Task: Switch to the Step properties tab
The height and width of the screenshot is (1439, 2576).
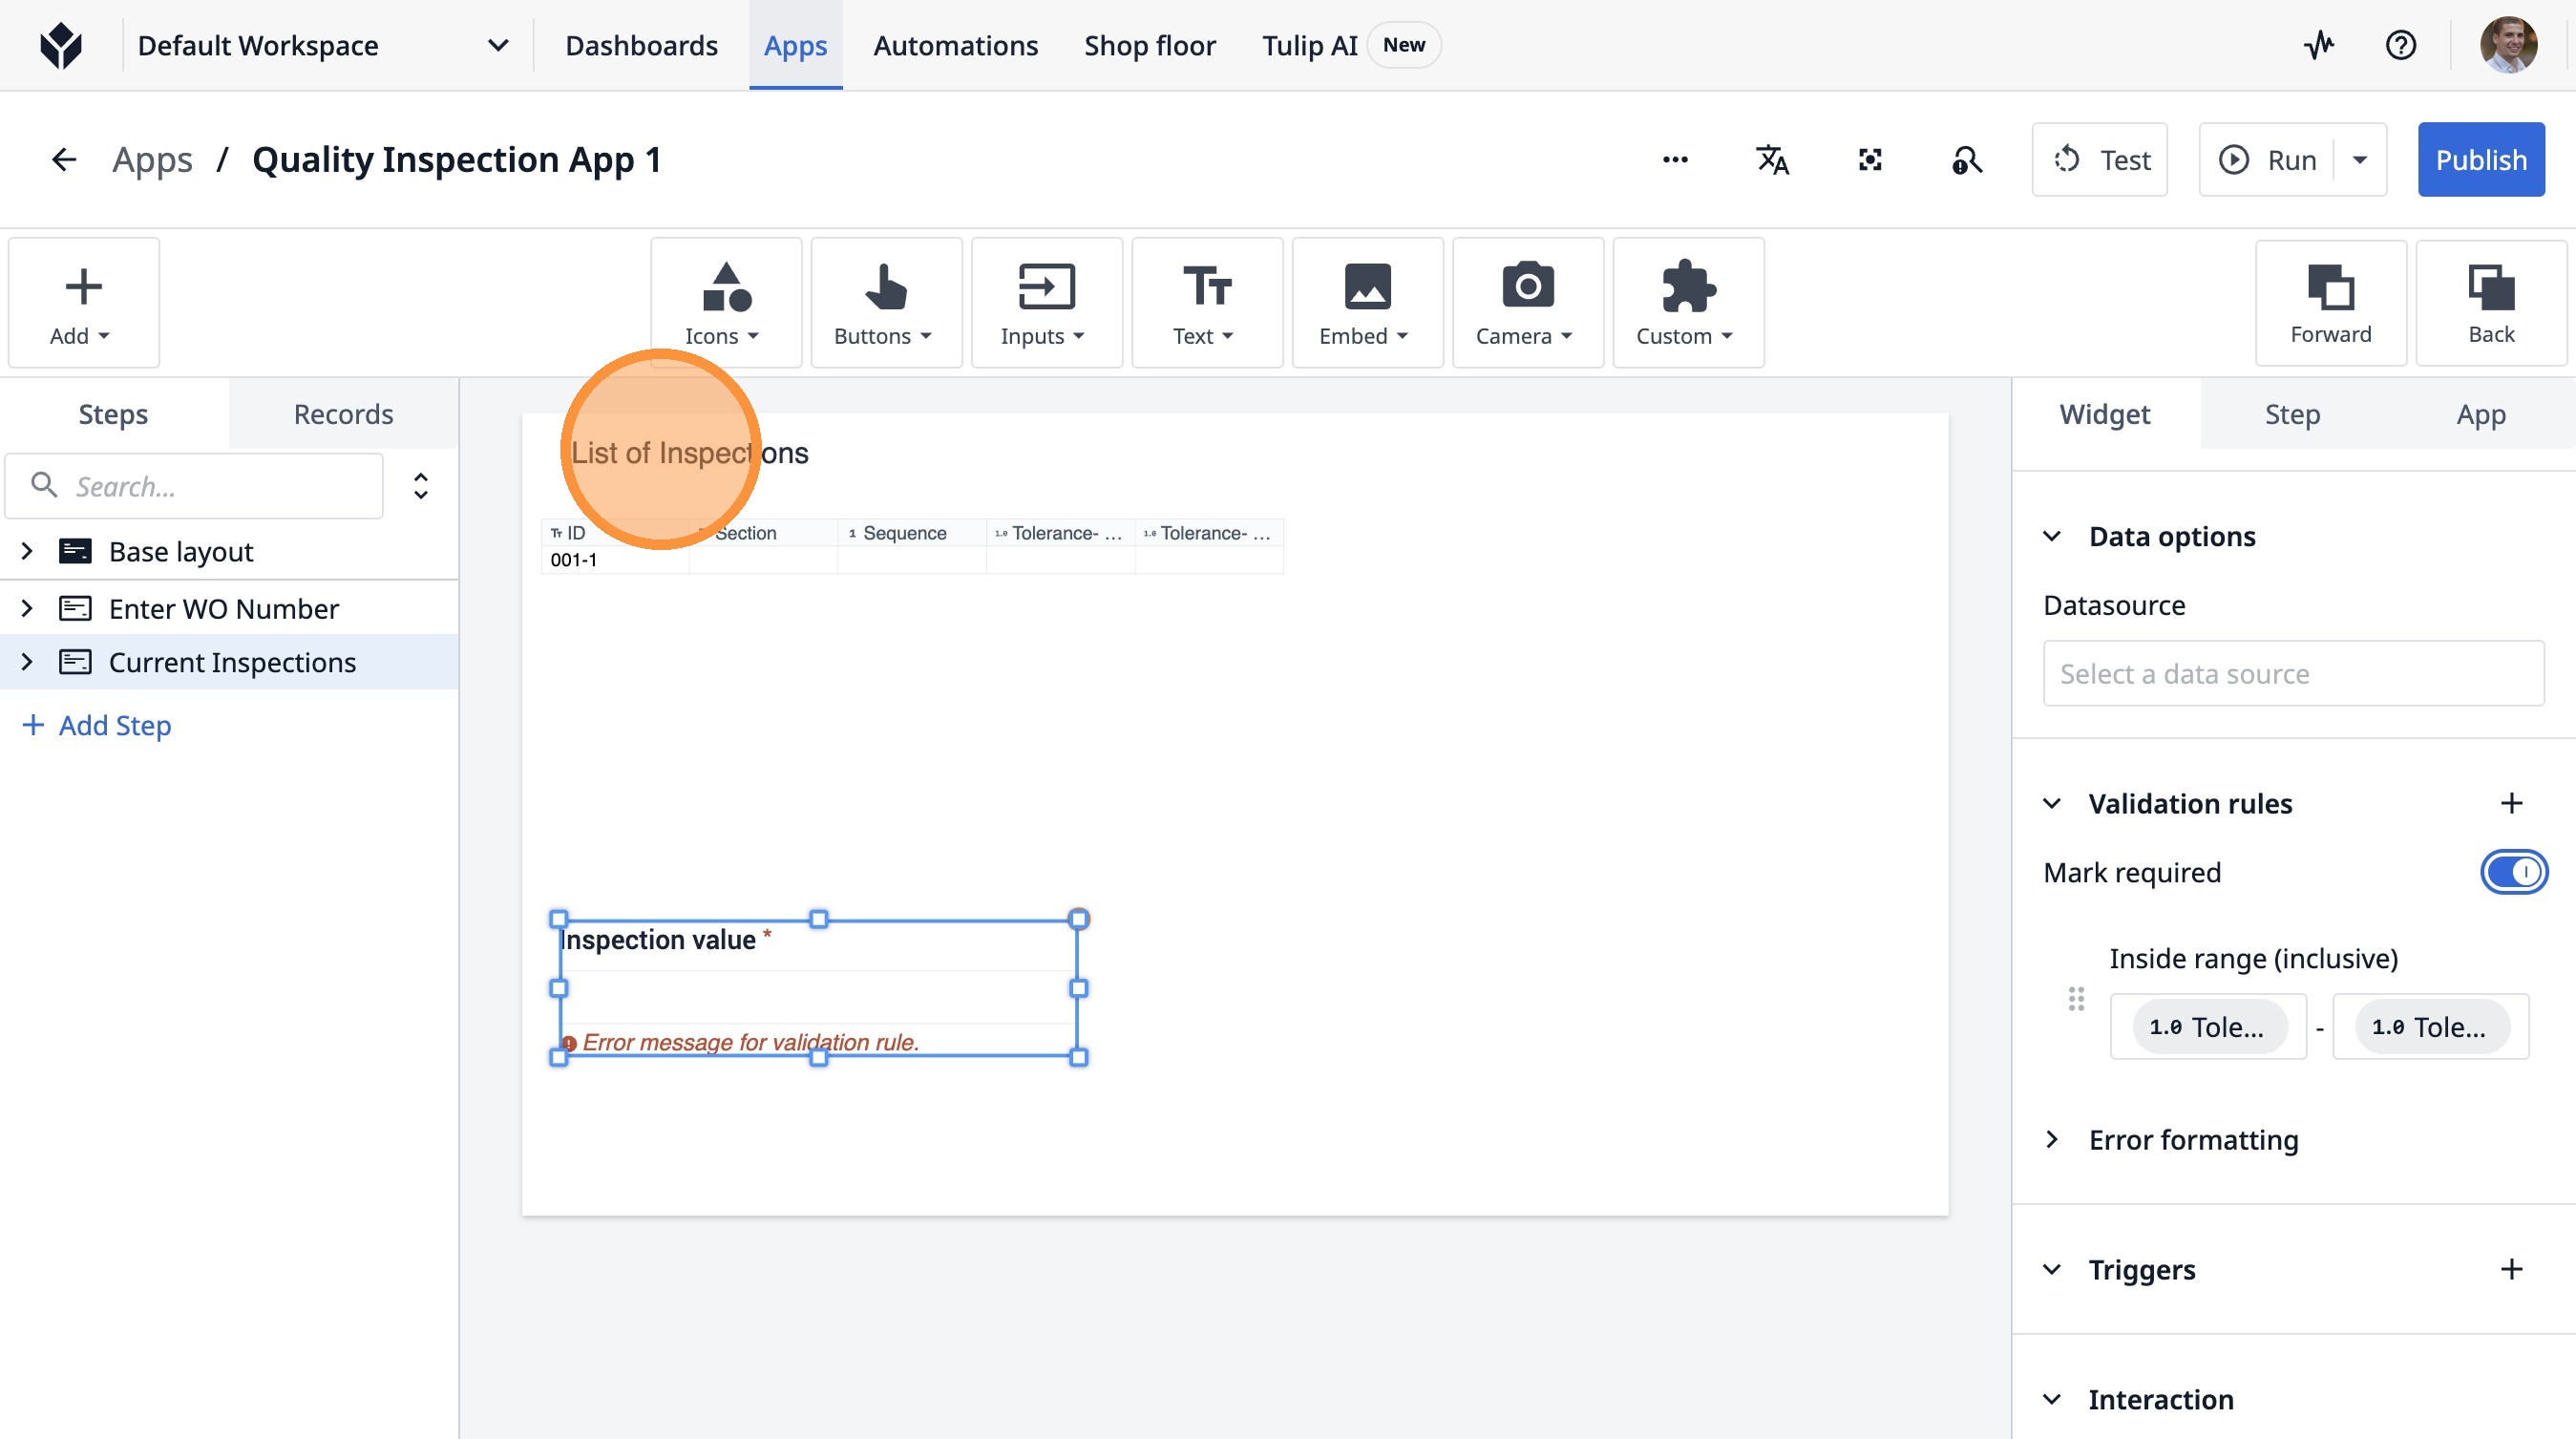Action: tap(2292, 414)
